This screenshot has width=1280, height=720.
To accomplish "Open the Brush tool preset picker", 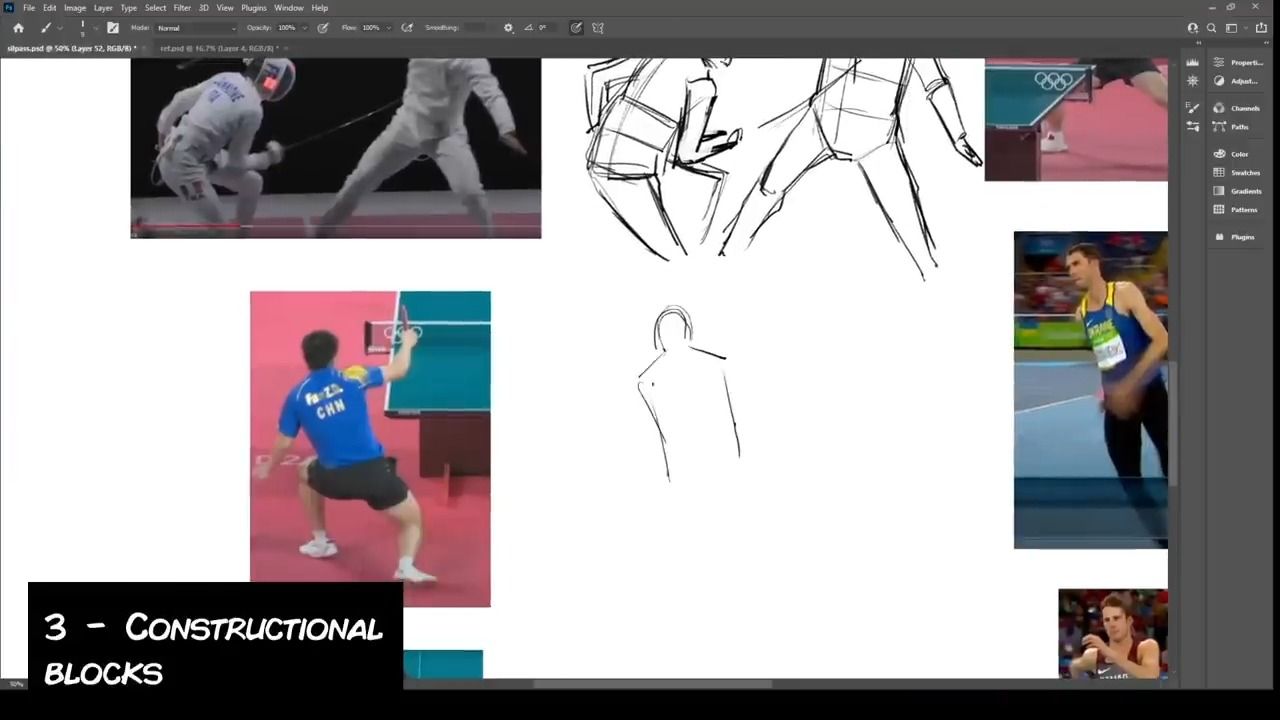I will click(45, 28).
